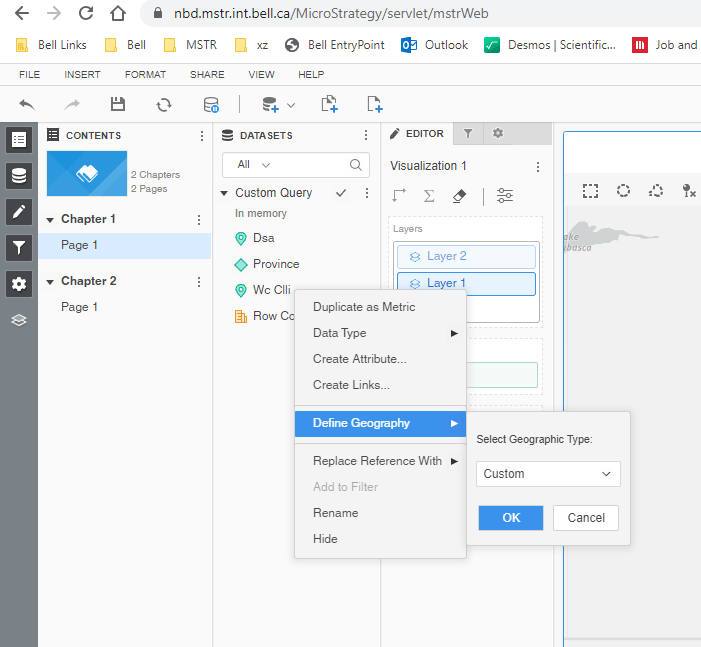Image resolution: width=701 pixels, height=647 pixels.
Task: Open the All filter dropdown in Datasets
Action: pyautogui.click(x=254, y=165)
